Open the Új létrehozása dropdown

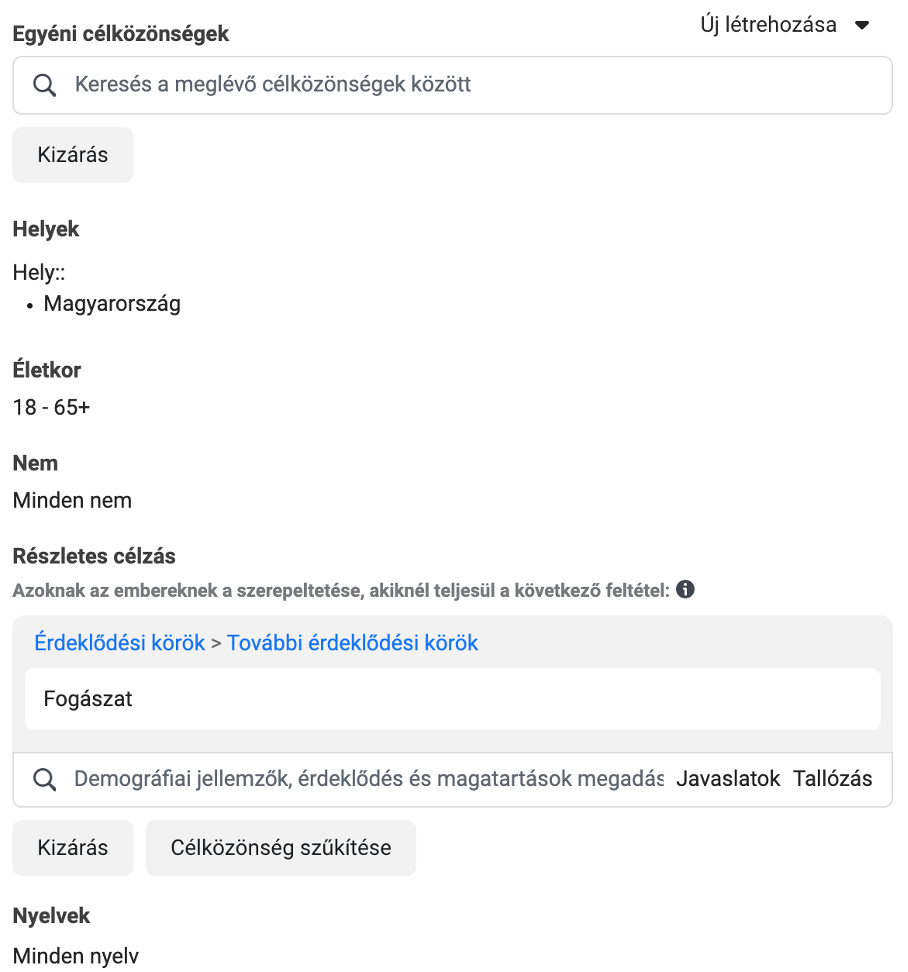point(785,25)
